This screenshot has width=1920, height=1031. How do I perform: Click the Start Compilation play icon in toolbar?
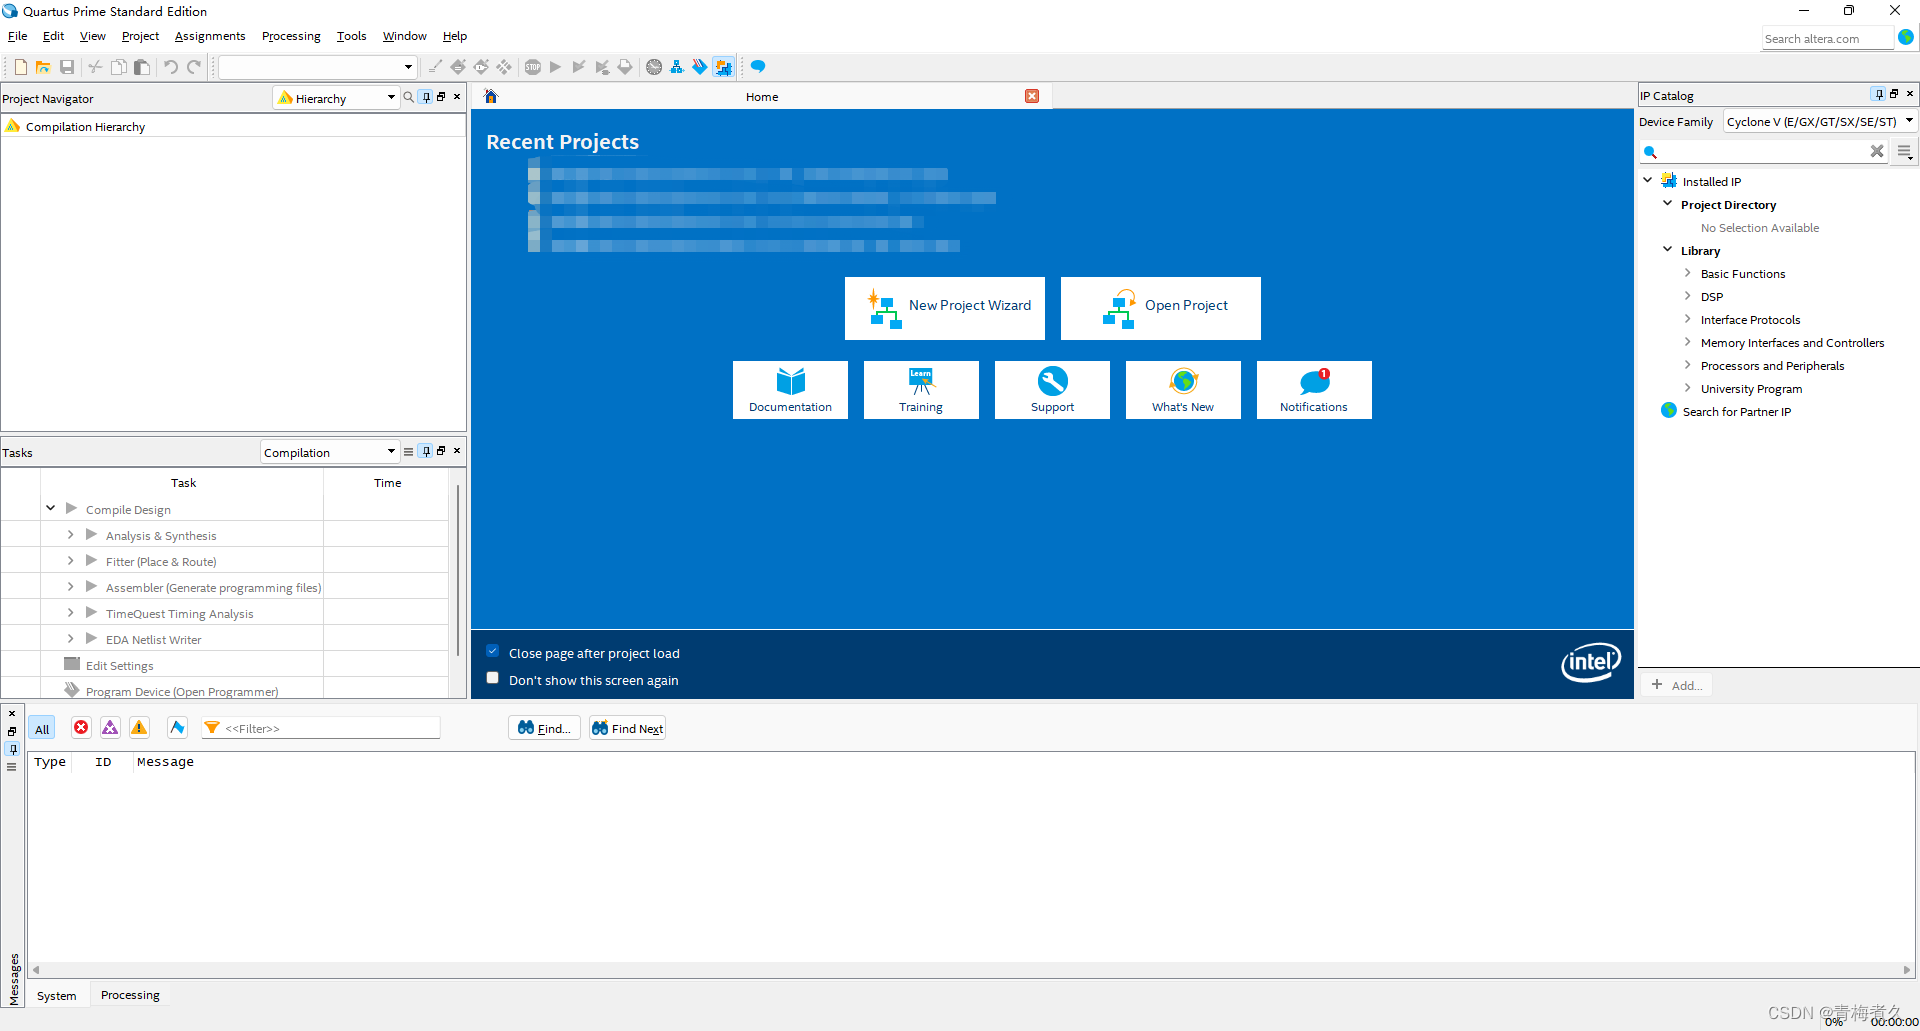click(x=556, y=67)
